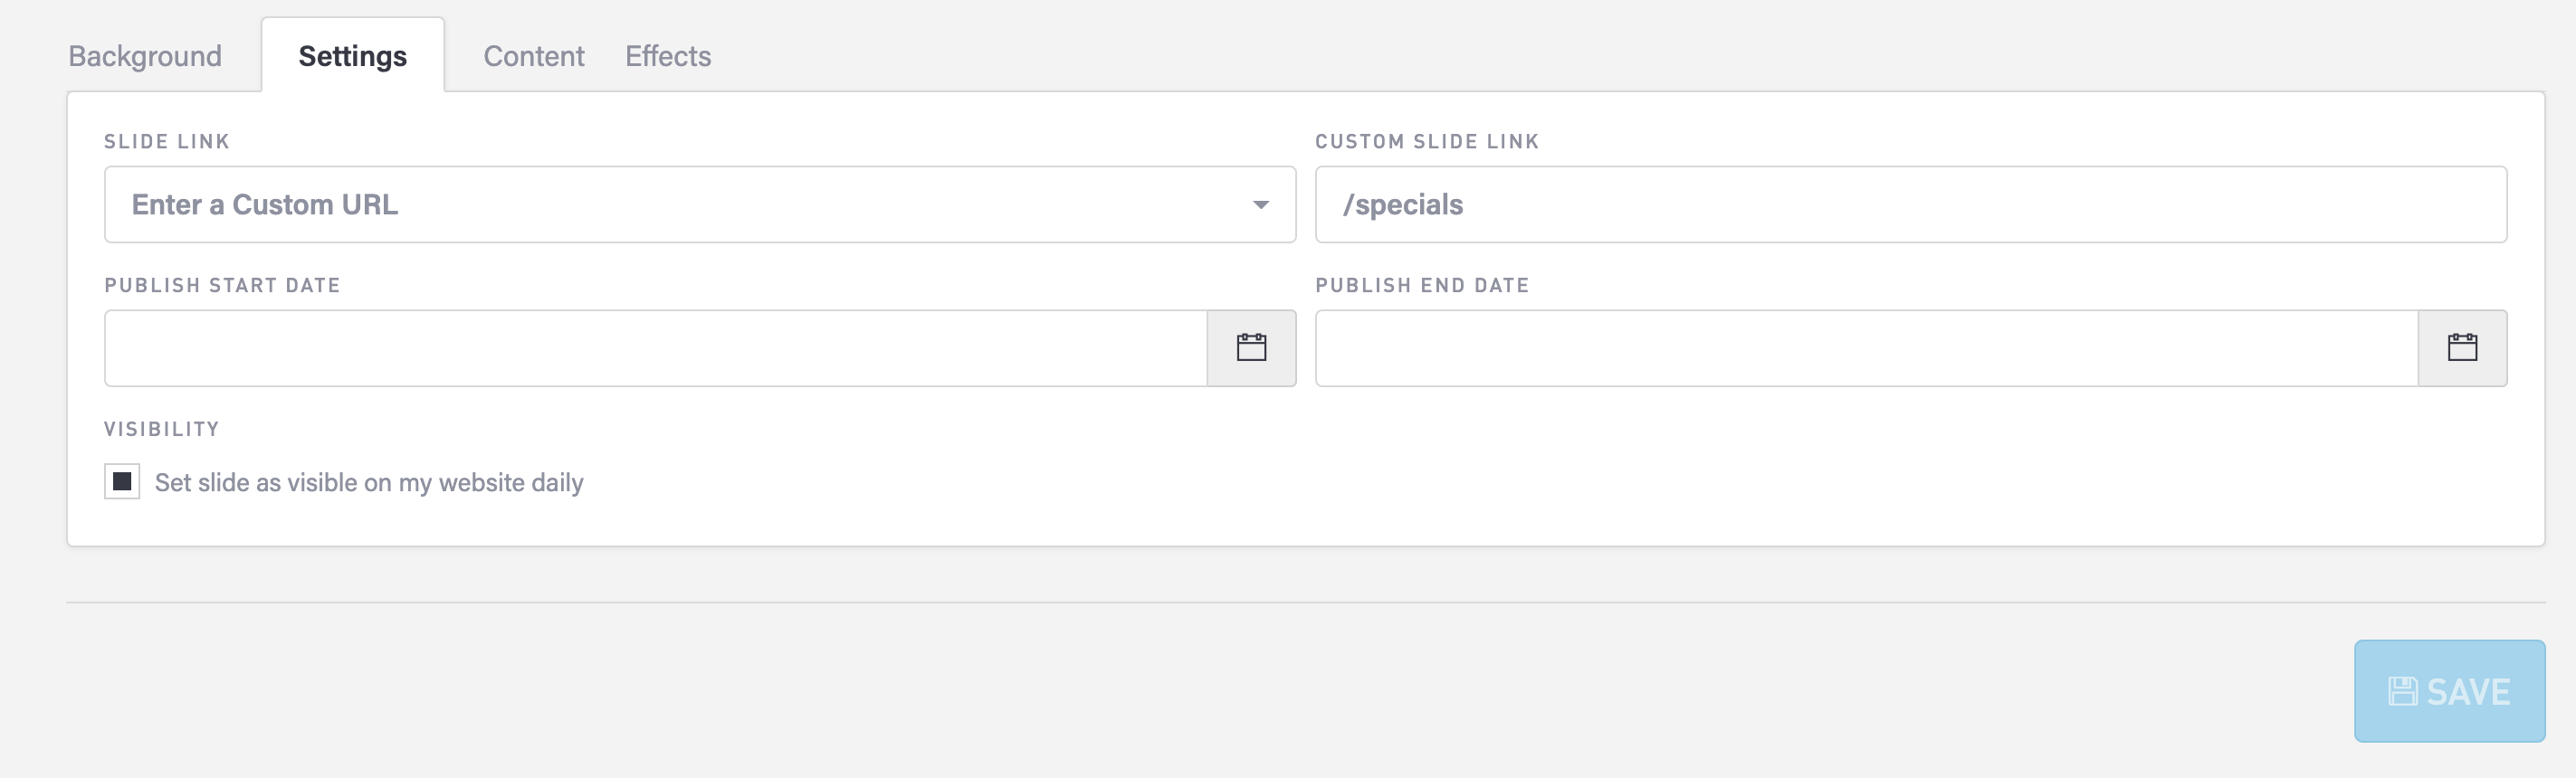This screenshot has height=778, width=2576.
Task: Click the 'VISIBILITY' section label
Action: pos(162,429)
